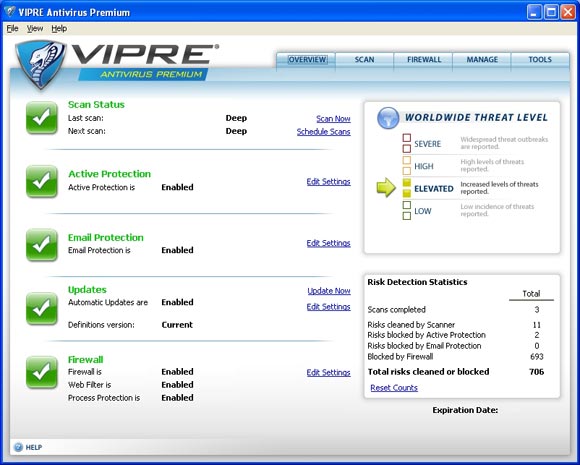
Task: Close the VIPRE Antivirus window
Action: click(x=568, y=12)
